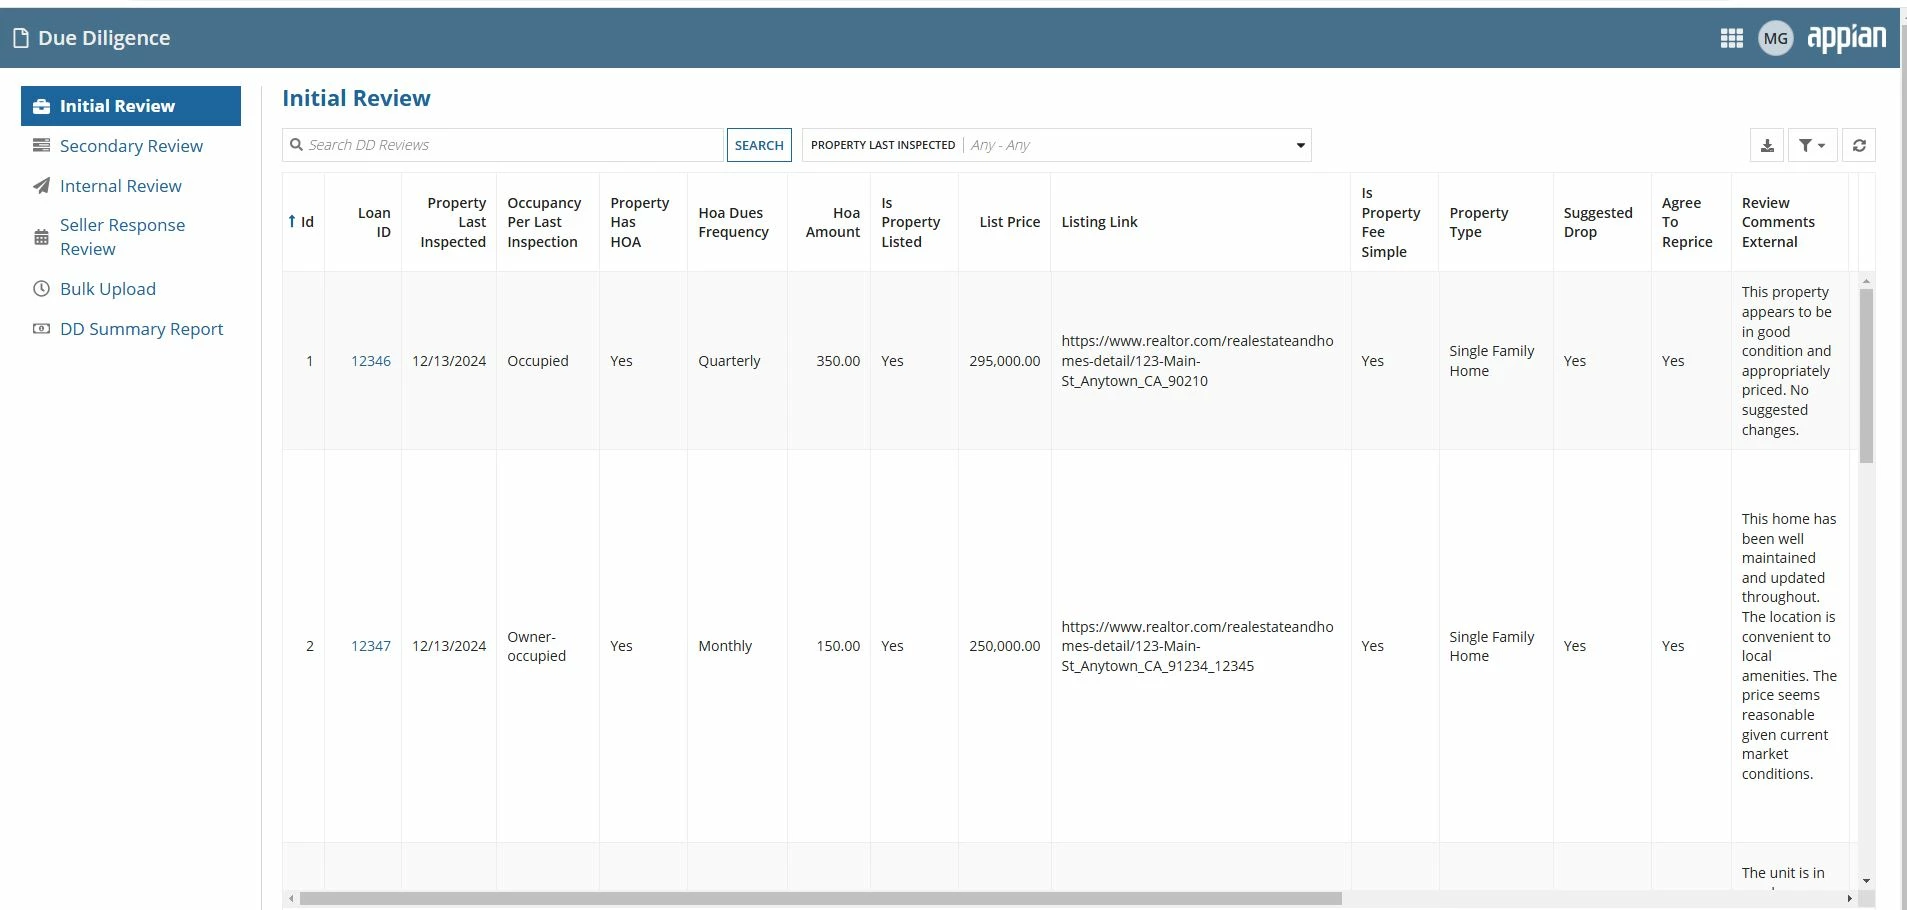
Task: Click the Bulk Upload clock icon
Action: pos(41,289)
